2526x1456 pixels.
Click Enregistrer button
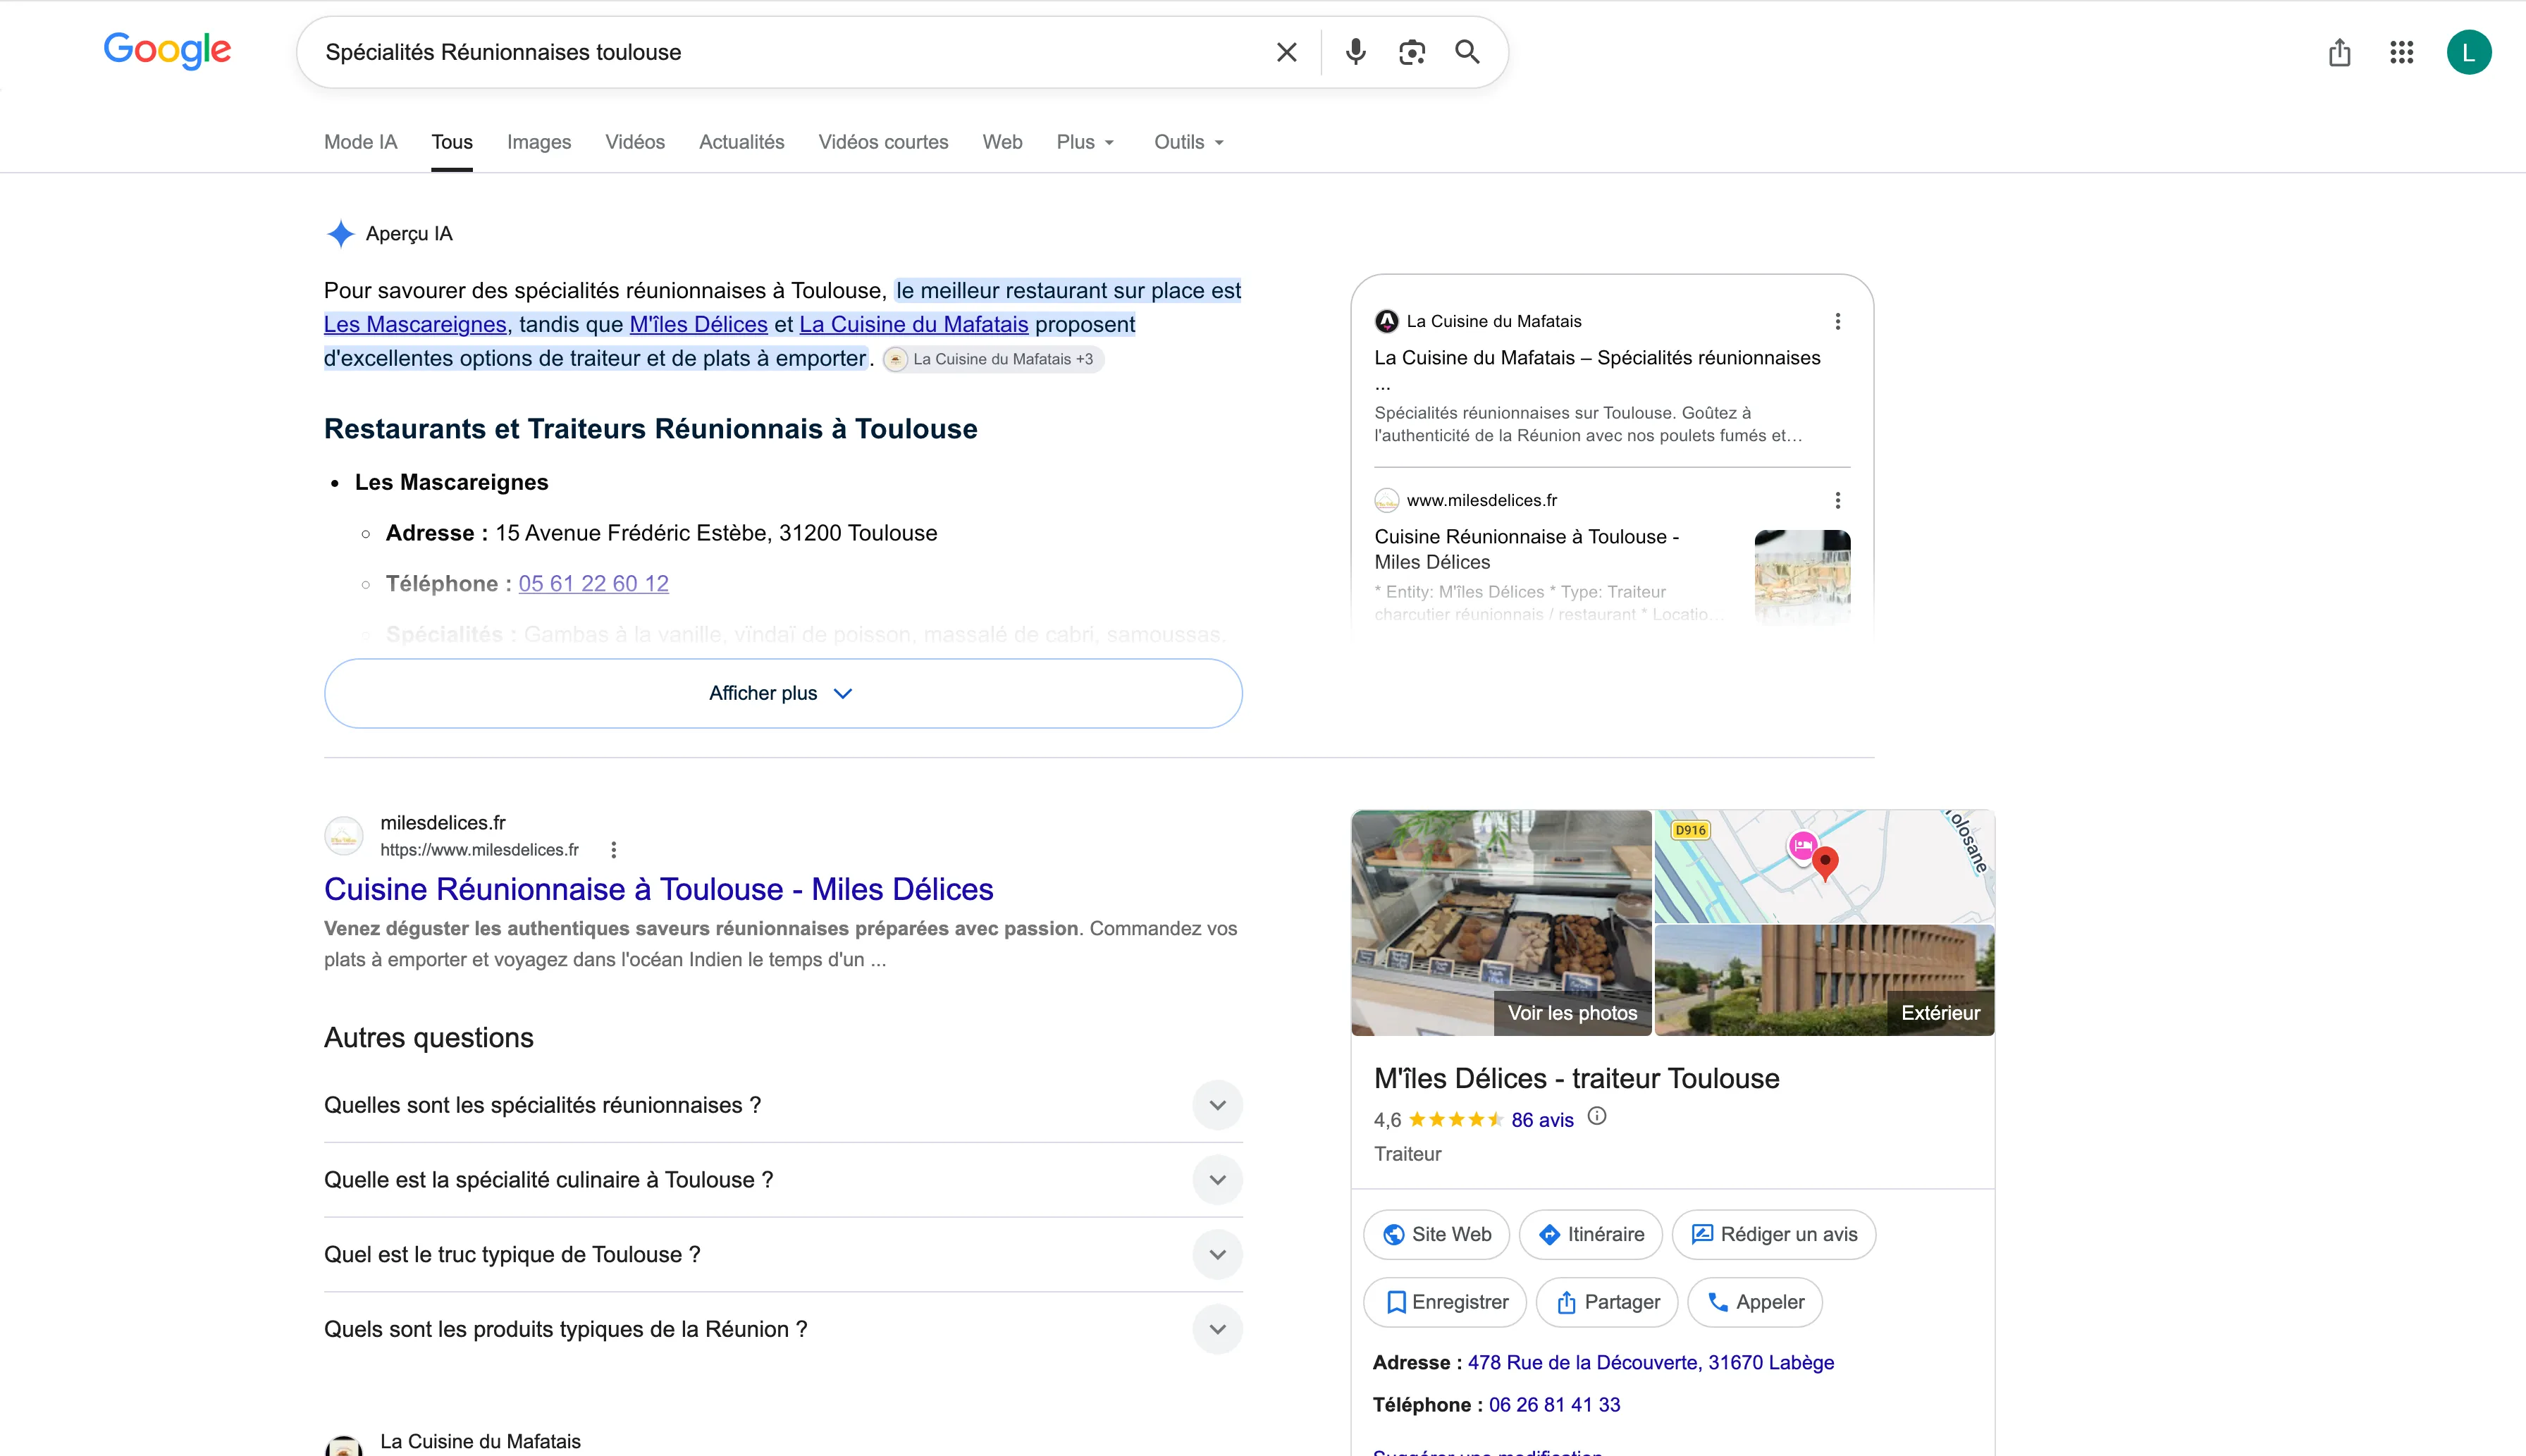coord(1445,1302)
